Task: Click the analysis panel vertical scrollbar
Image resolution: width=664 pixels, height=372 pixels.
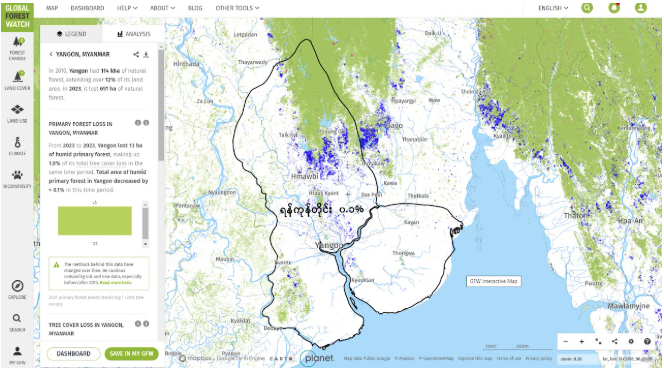Action: pyautogui.click(x=161, y=105)
